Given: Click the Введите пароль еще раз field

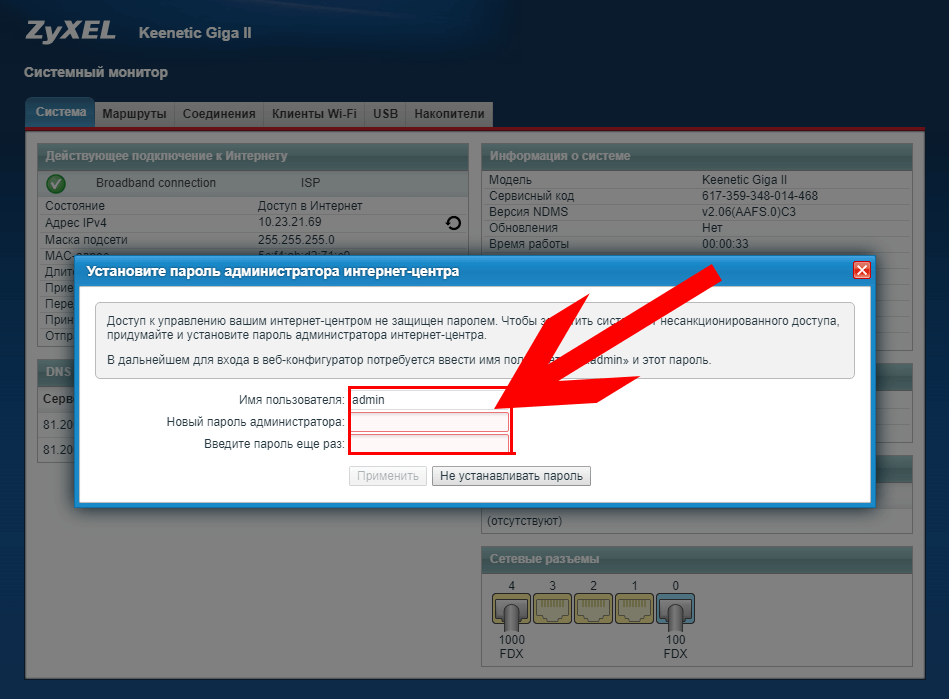Looking at the screenshot, I should click(x=429, y=444).
